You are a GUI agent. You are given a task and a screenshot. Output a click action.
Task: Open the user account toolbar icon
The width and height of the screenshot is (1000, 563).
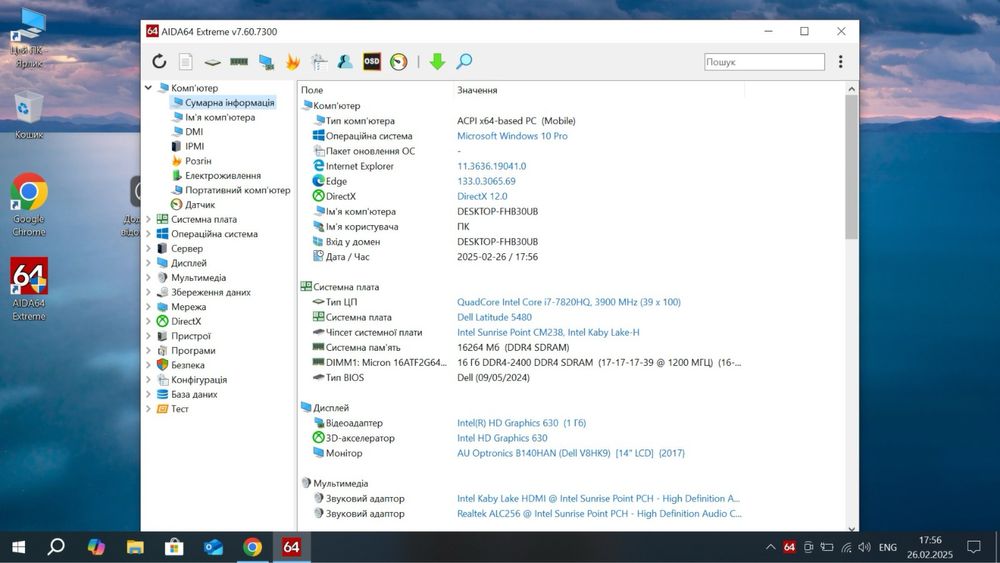pos(345,61)
